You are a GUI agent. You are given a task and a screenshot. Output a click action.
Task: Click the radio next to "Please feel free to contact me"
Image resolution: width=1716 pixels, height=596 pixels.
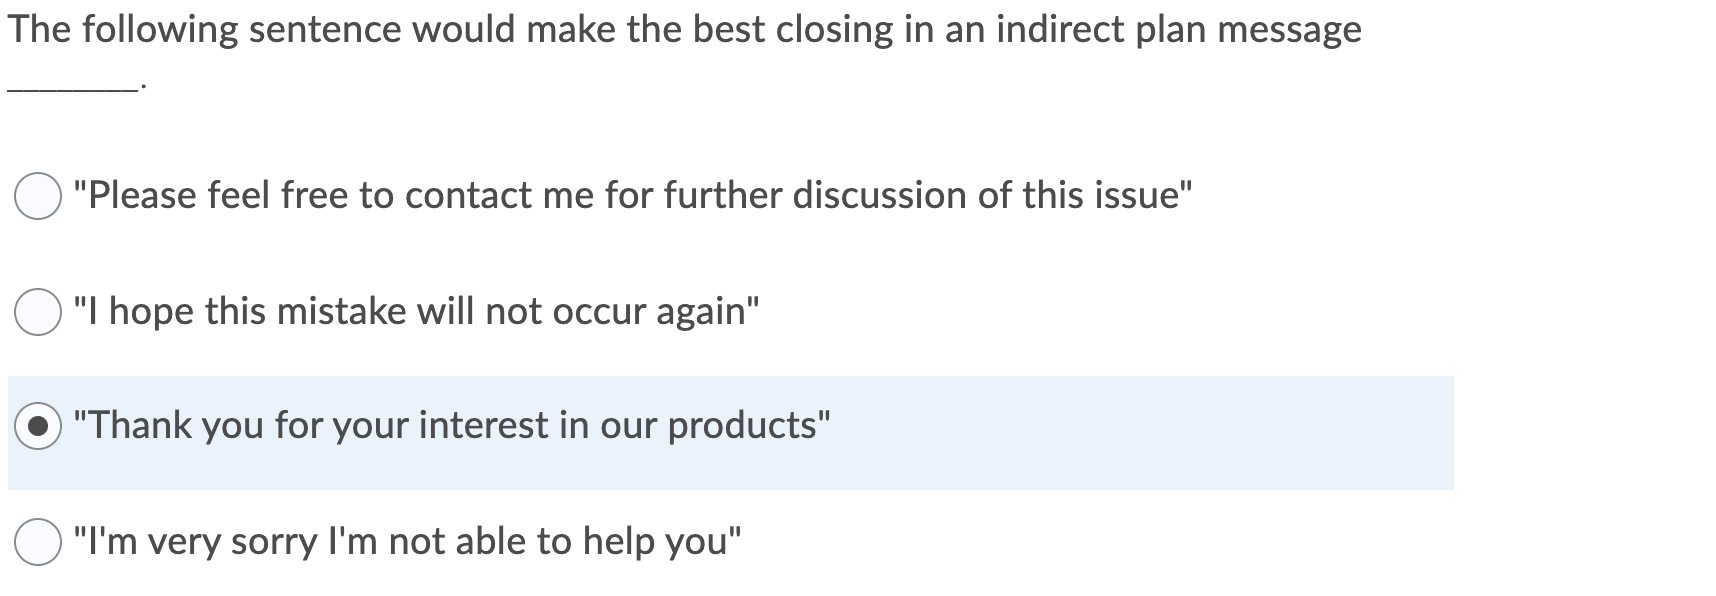36,197
